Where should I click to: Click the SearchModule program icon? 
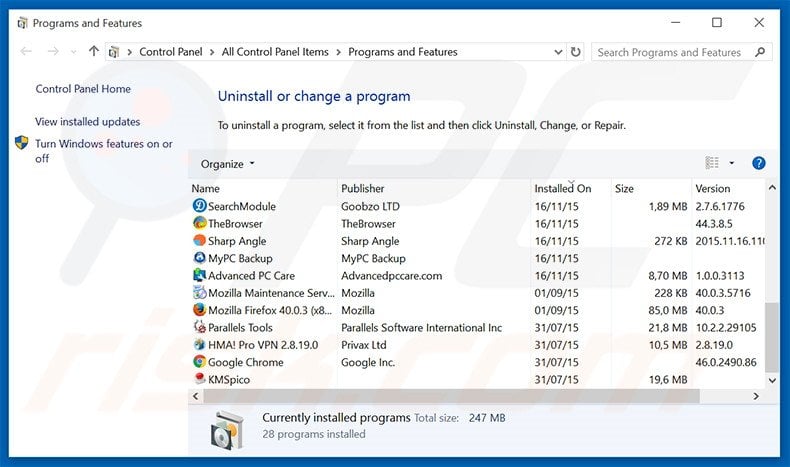[200, 206]
